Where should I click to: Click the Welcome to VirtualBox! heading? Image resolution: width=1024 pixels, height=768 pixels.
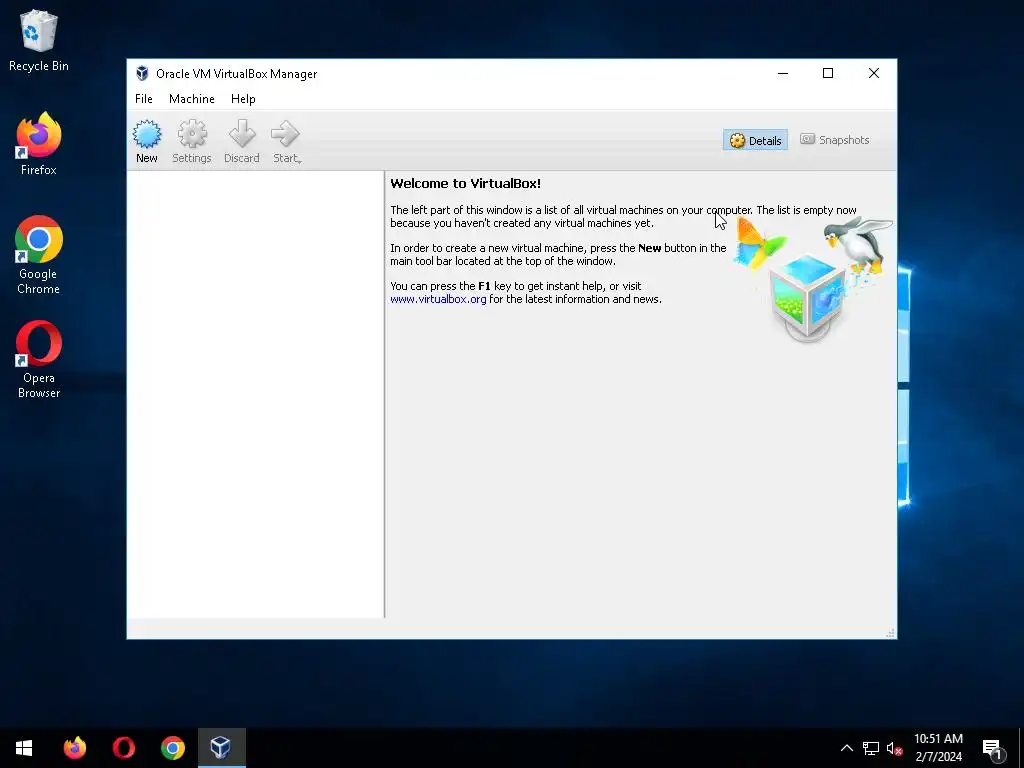(466, 184)
